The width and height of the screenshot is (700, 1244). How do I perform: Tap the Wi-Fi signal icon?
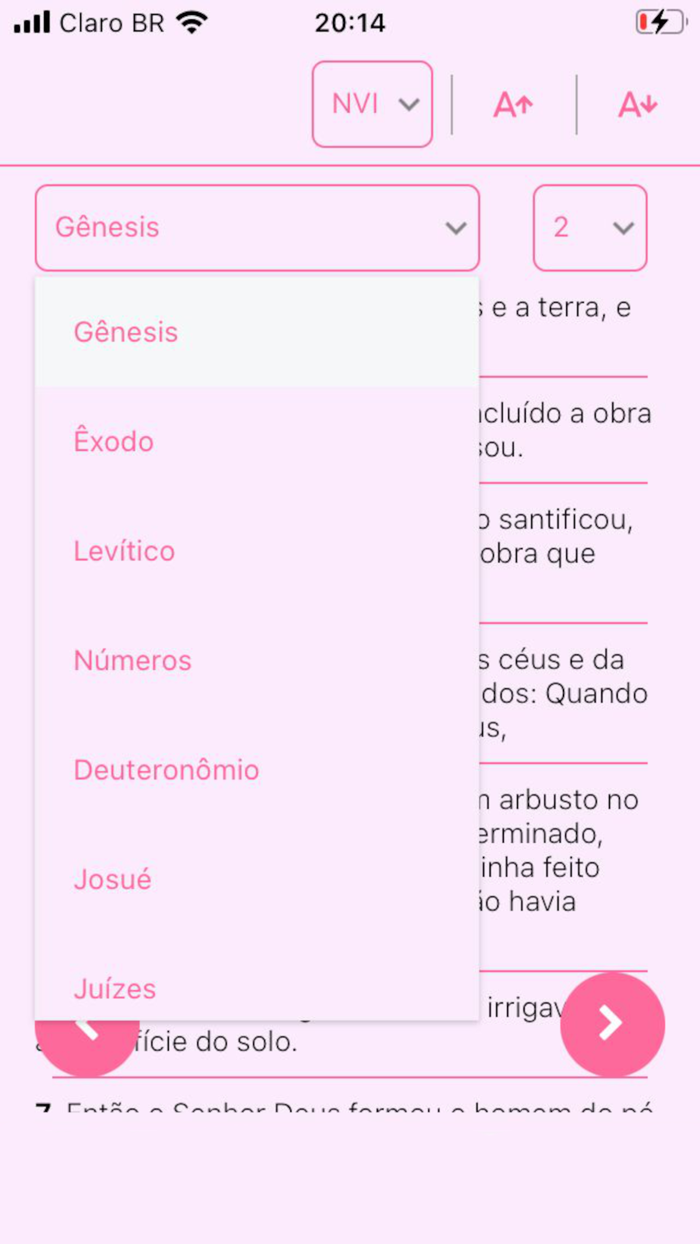click(186, 21)
